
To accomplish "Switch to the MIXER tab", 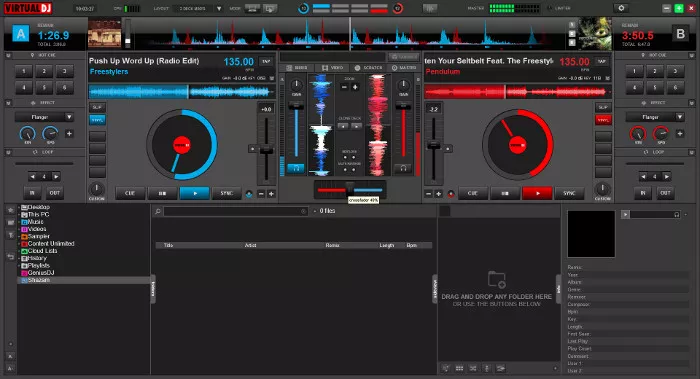I will click(x=297, y=68).
